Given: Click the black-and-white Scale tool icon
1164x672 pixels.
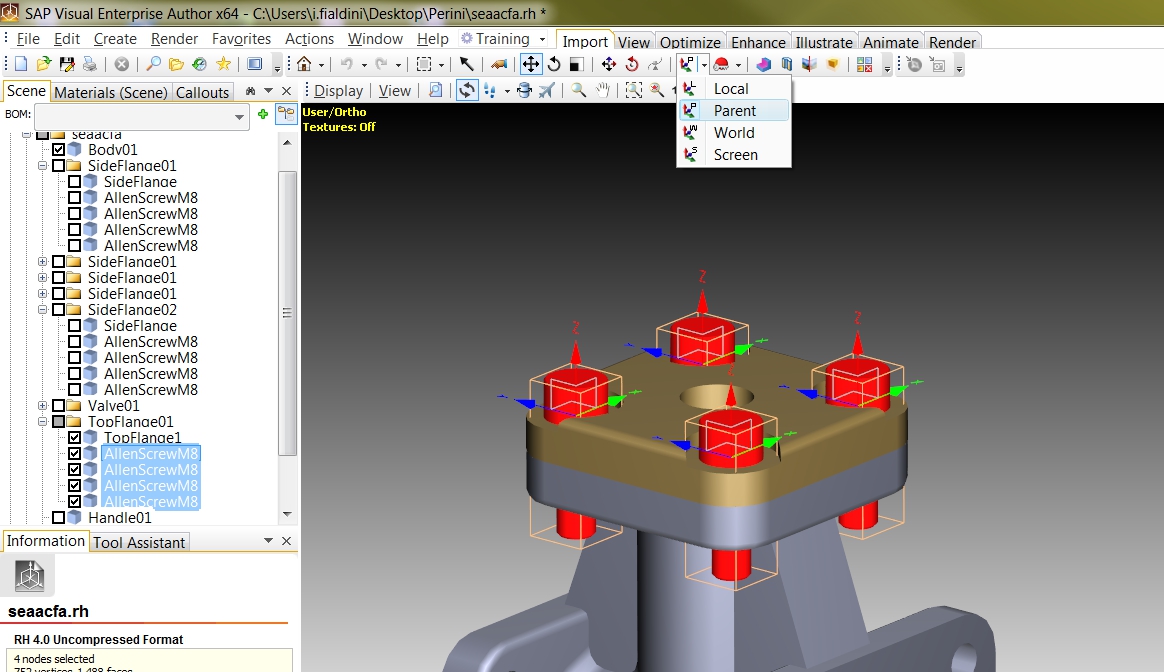Looking at the screenshot, I should point(575,65).
